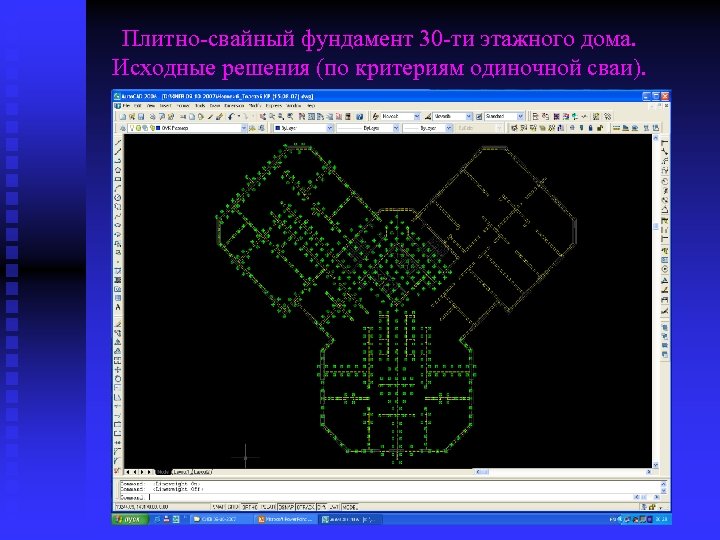
Task: Select the Move modify tool
Action: click(118, 369)
